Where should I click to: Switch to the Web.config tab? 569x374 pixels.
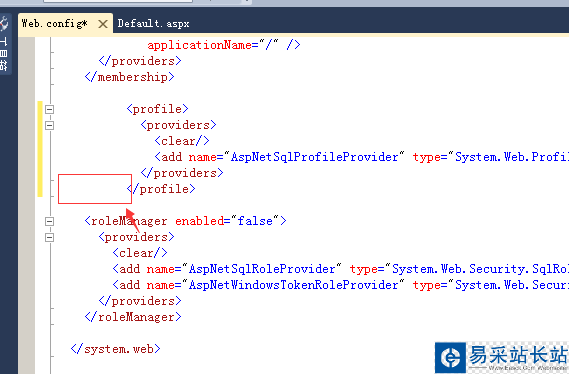pos(54,24)
